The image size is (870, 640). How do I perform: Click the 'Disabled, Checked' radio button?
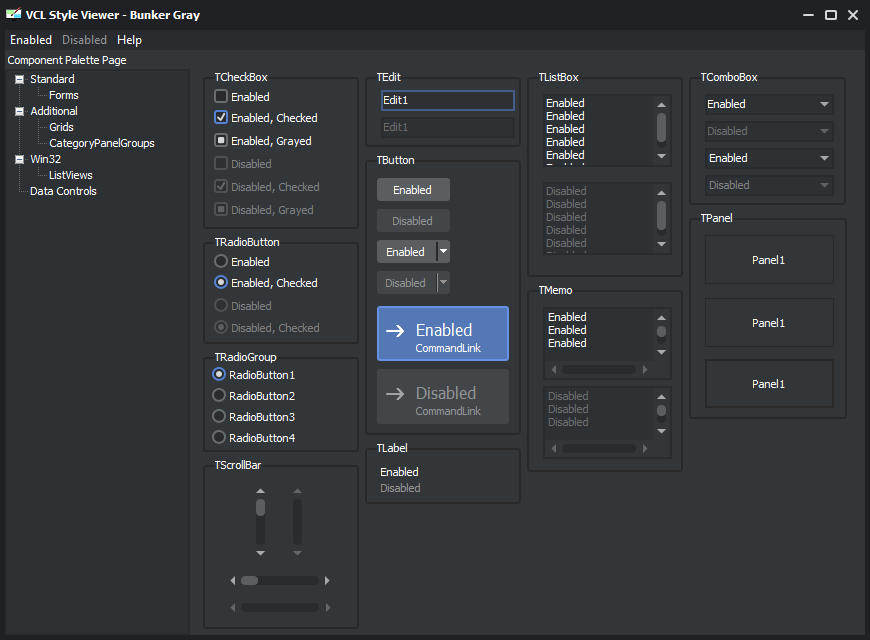[x=221, y=327]
